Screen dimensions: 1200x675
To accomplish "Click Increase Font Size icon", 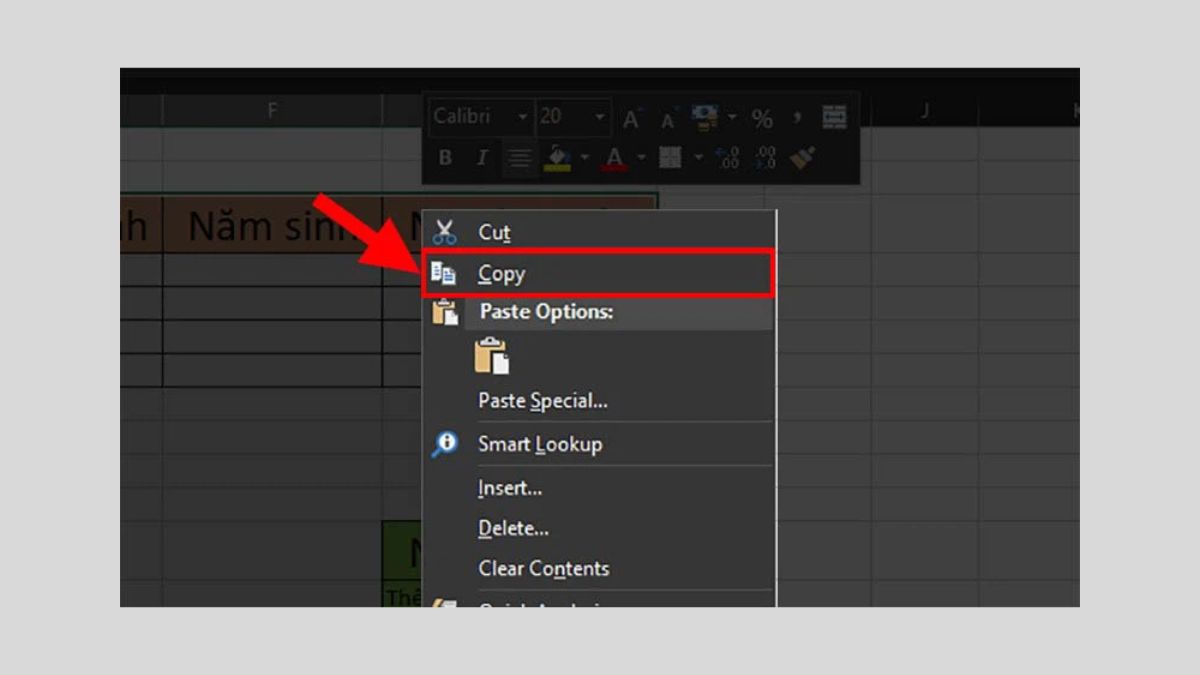I will pyautogui.click(x=631, y=119).
